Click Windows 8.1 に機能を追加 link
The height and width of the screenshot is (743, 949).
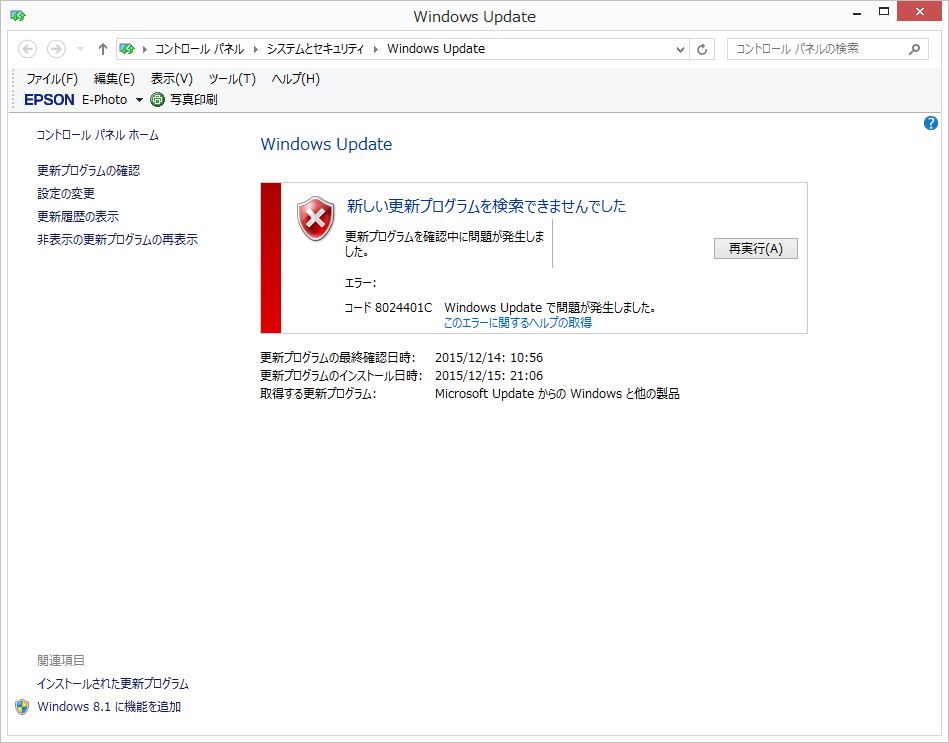(x=109, y=707)
